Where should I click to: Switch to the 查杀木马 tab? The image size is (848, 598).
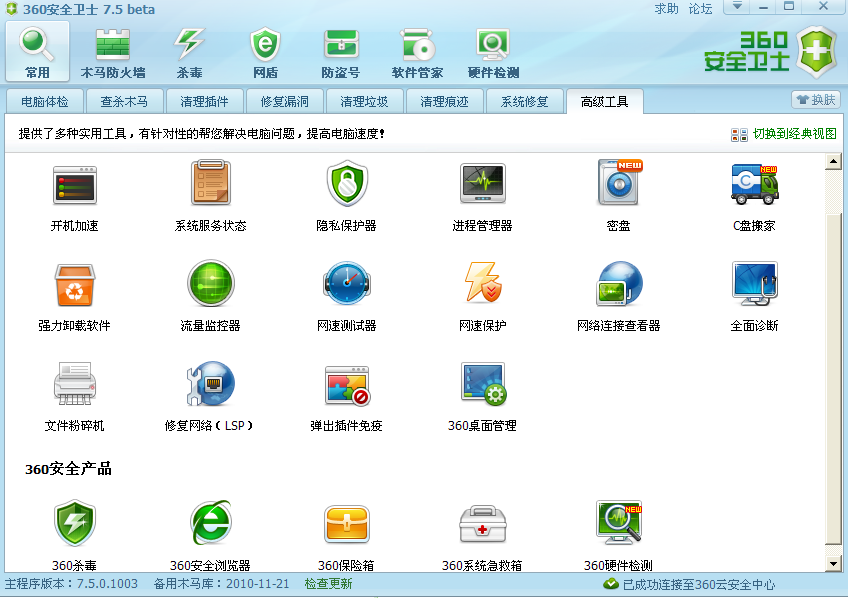click(x=124, y=102)
